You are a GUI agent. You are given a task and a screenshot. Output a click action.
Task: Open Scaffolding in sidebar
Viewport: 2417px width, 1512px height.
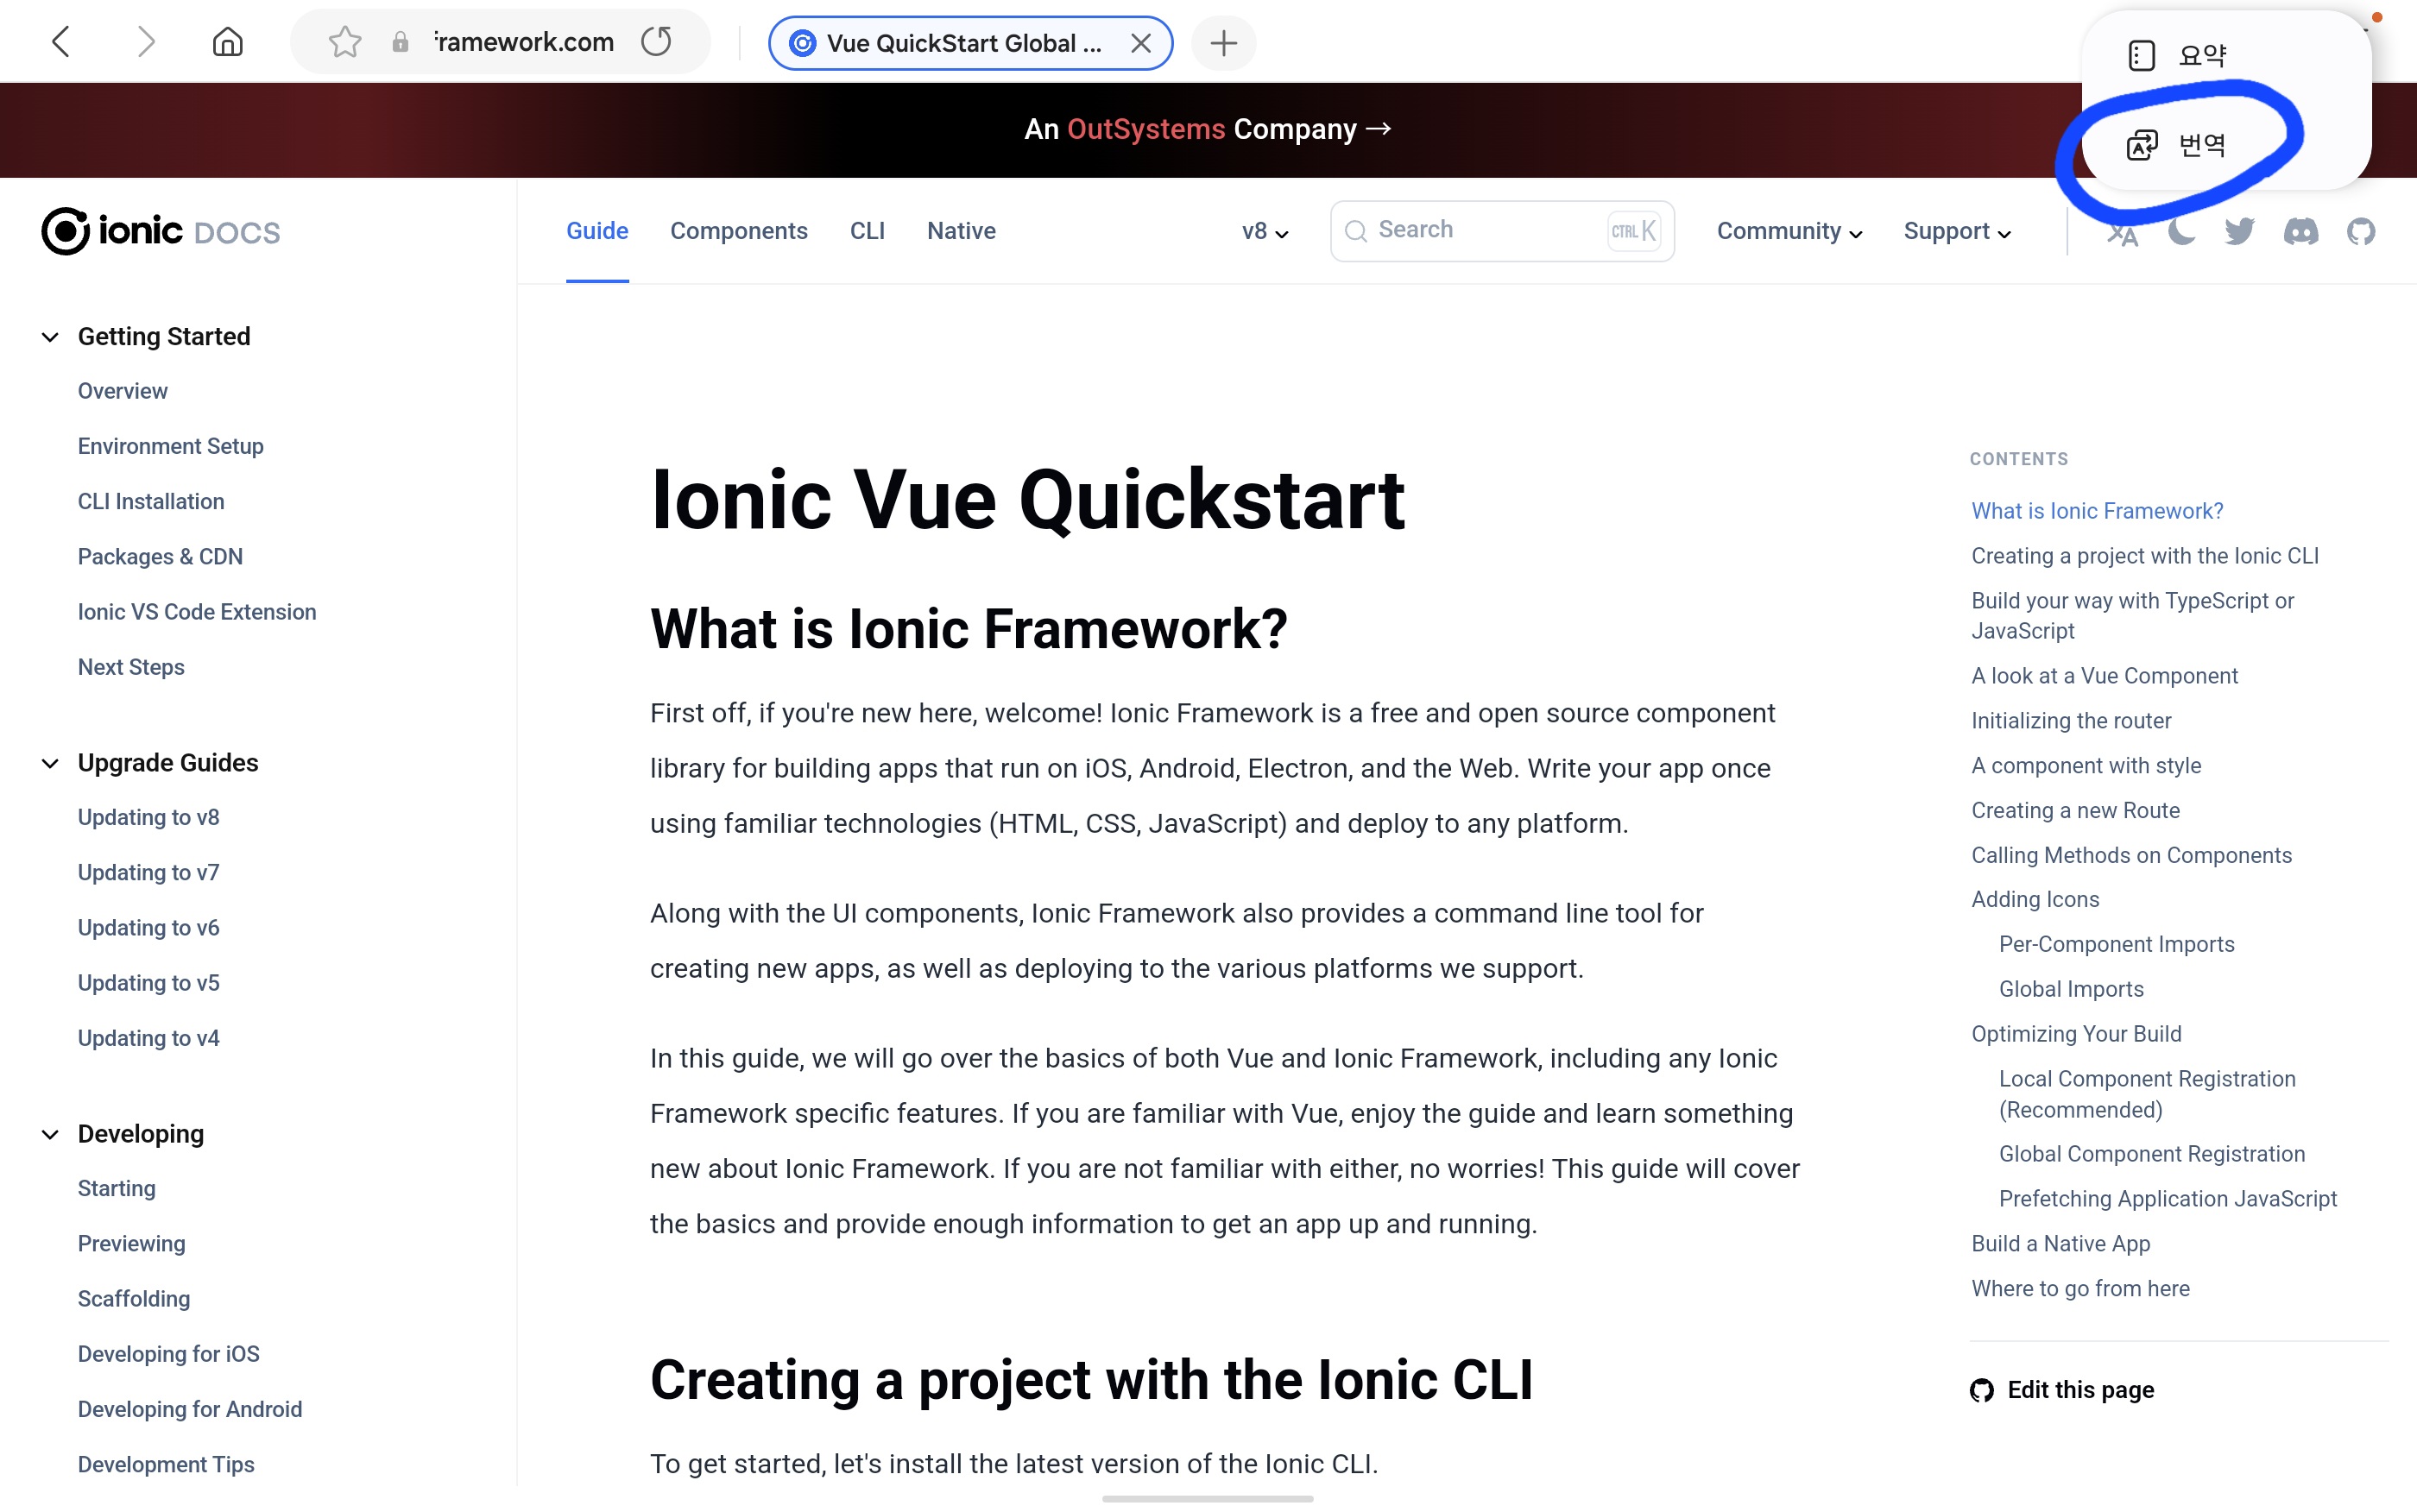coord(134,1299)
